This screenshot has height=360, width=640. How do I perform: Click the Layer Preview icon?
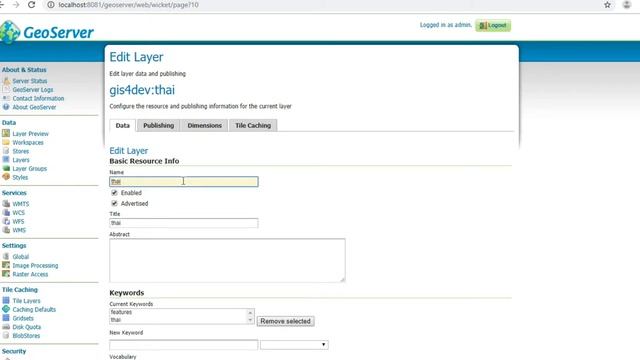point(6,133)
